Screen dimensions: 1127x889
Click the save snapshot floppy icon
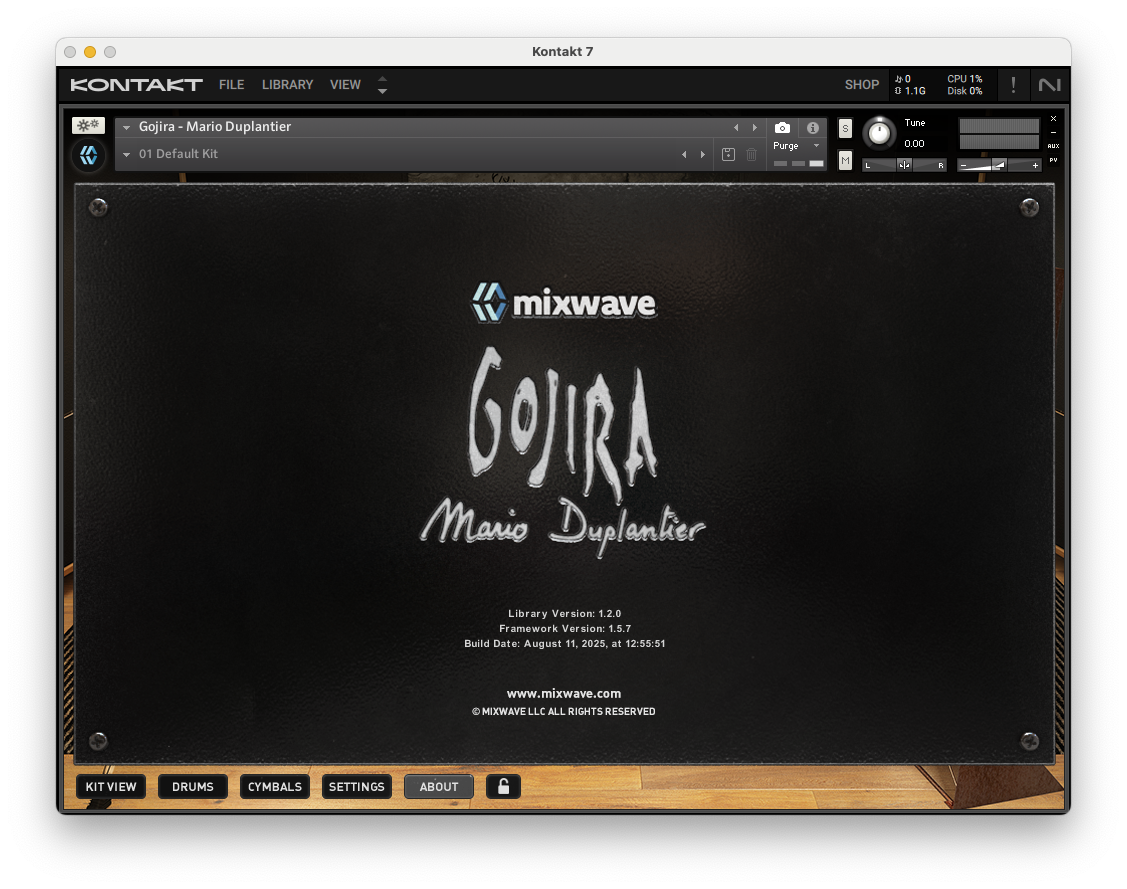(x=728, y=154)
